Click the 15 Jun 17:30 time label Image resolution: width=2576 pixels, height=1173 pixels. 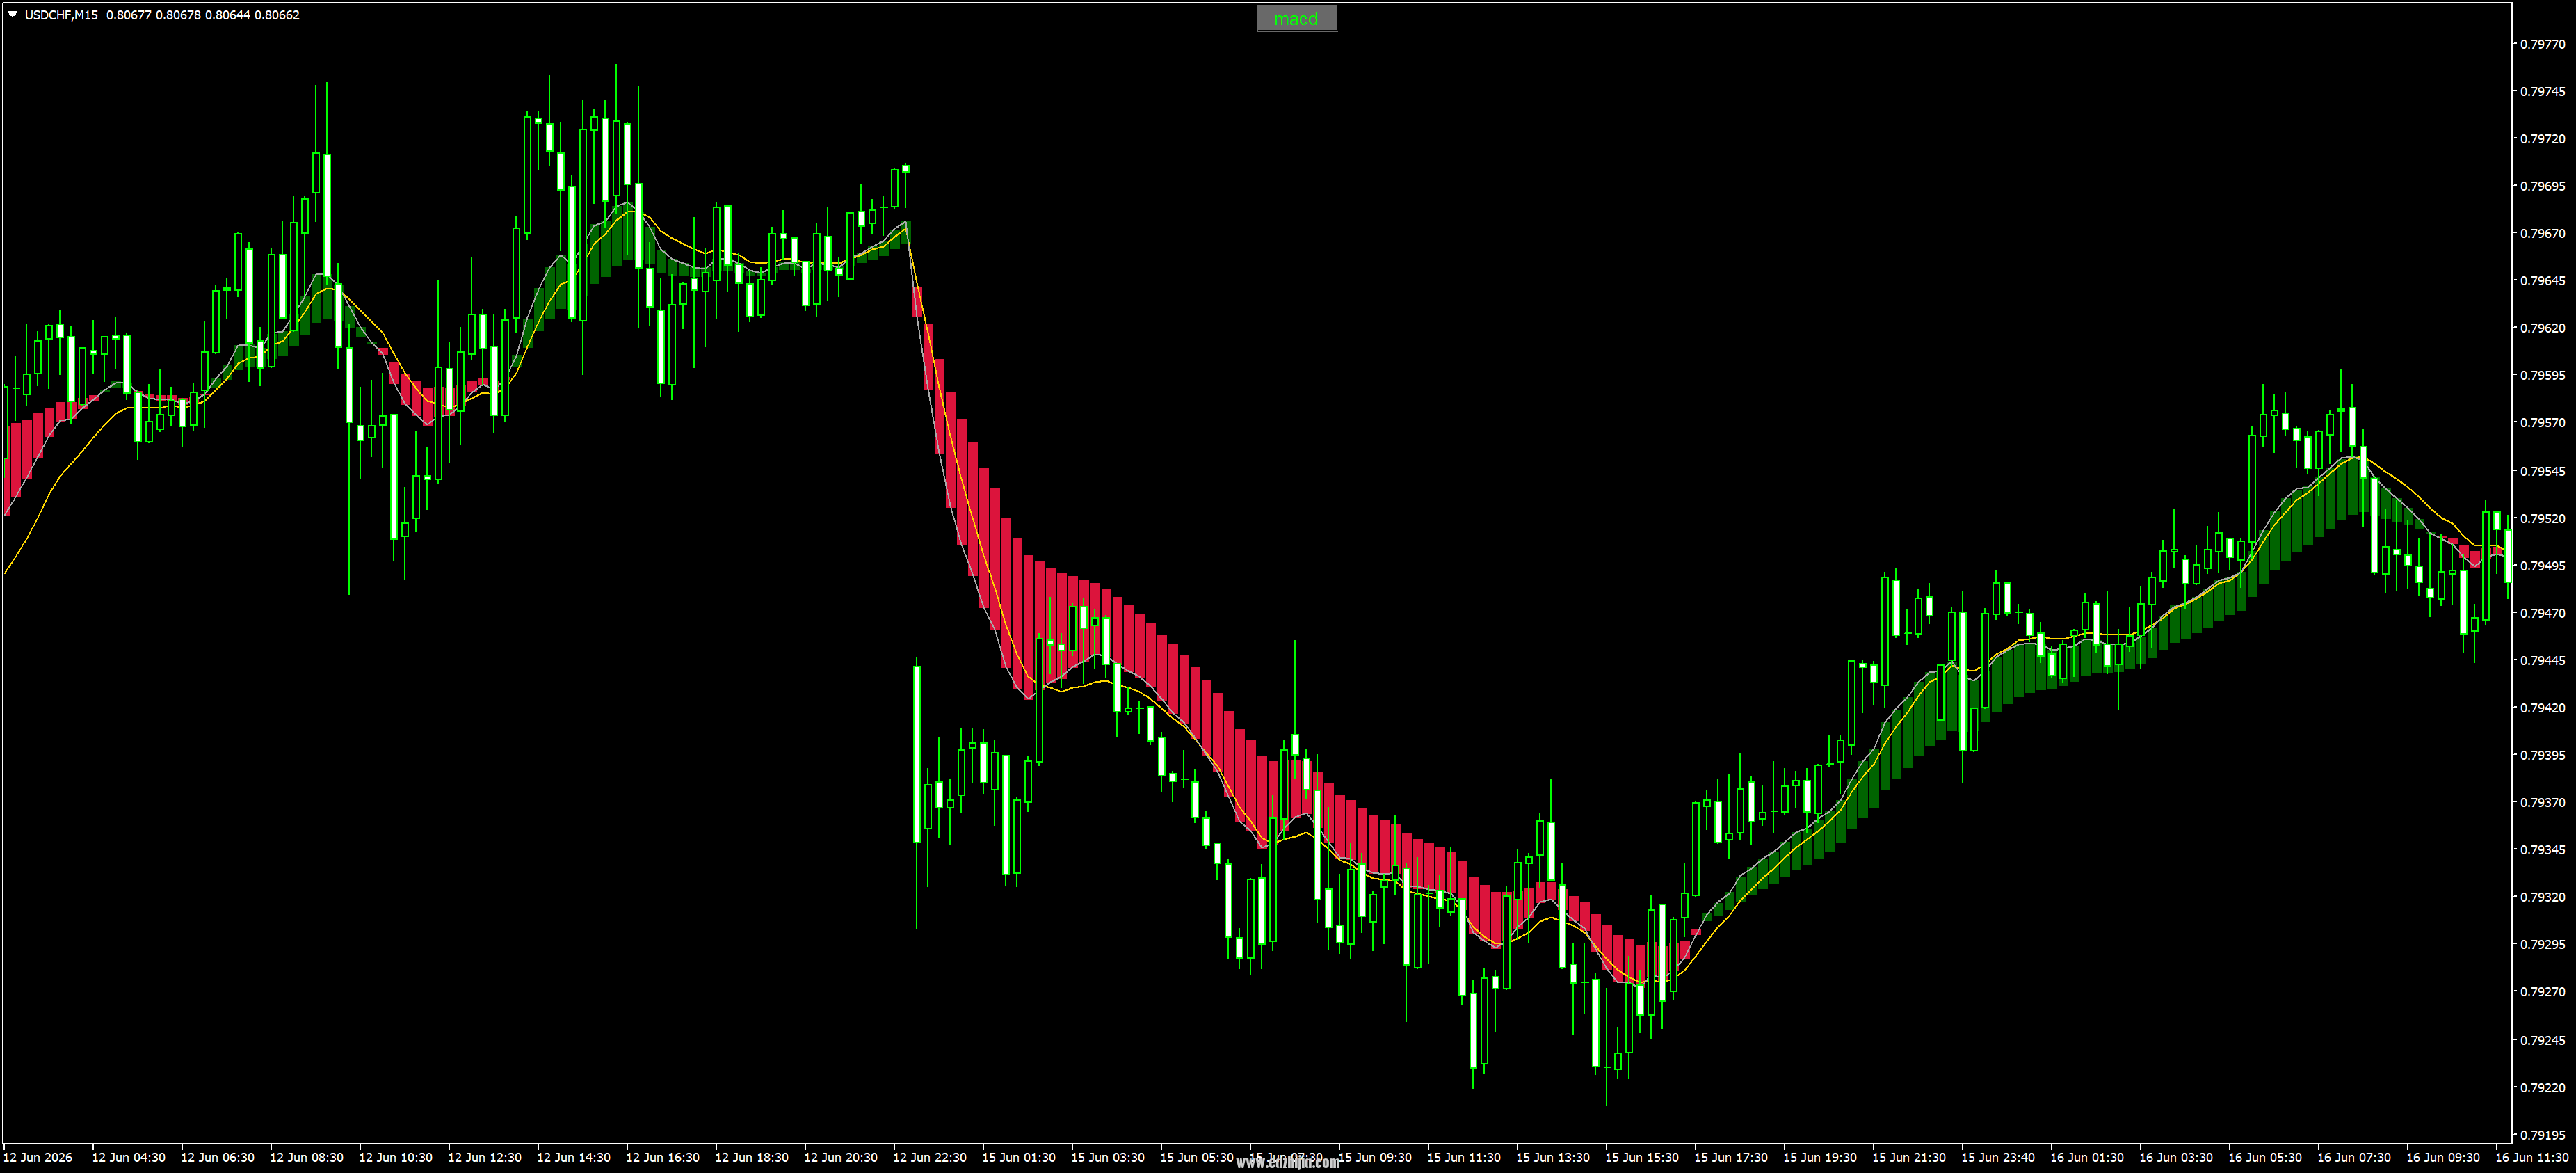1731,1158
